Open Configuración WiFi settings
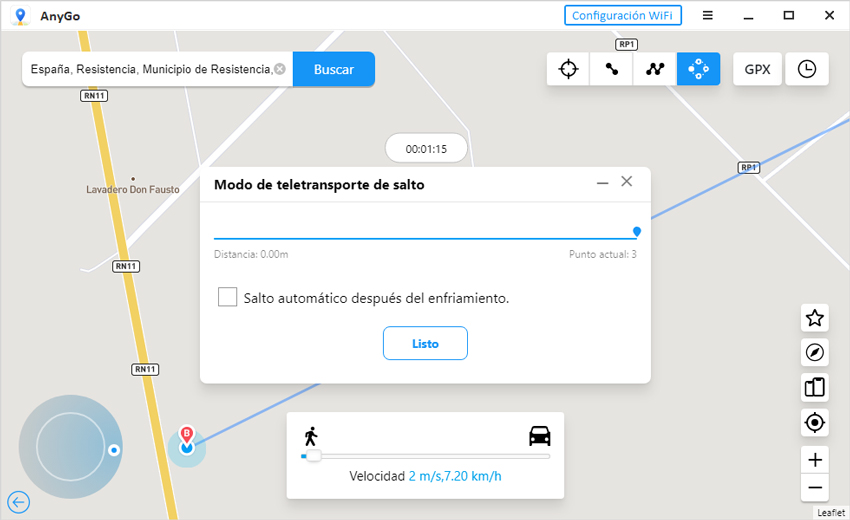This screenshot has width=850, height=520. click(x=623, y=15)
